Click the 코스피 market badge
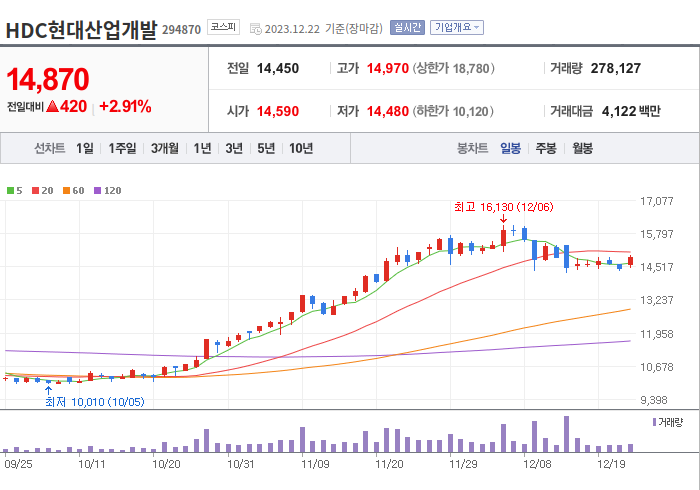Image resolution: width=700 pixels, height=490 pixels. point(223,27)
